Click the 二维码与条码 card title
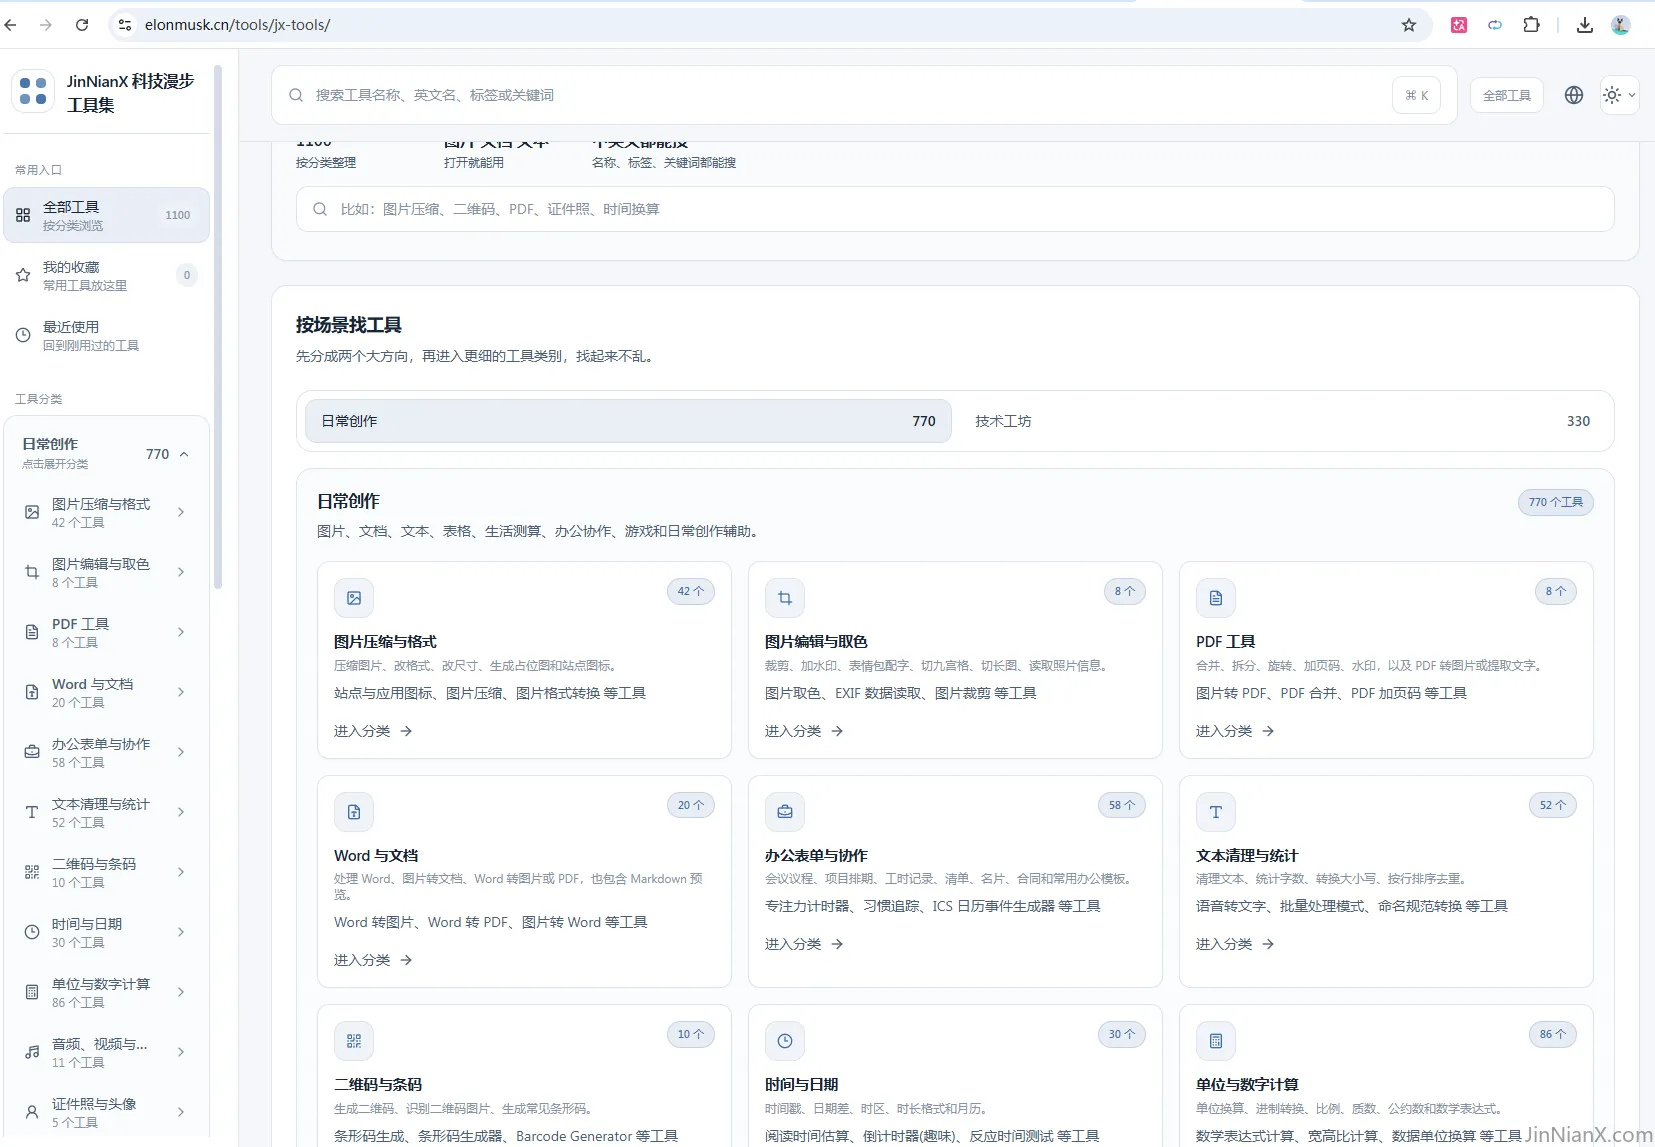 click(378, 1085)
